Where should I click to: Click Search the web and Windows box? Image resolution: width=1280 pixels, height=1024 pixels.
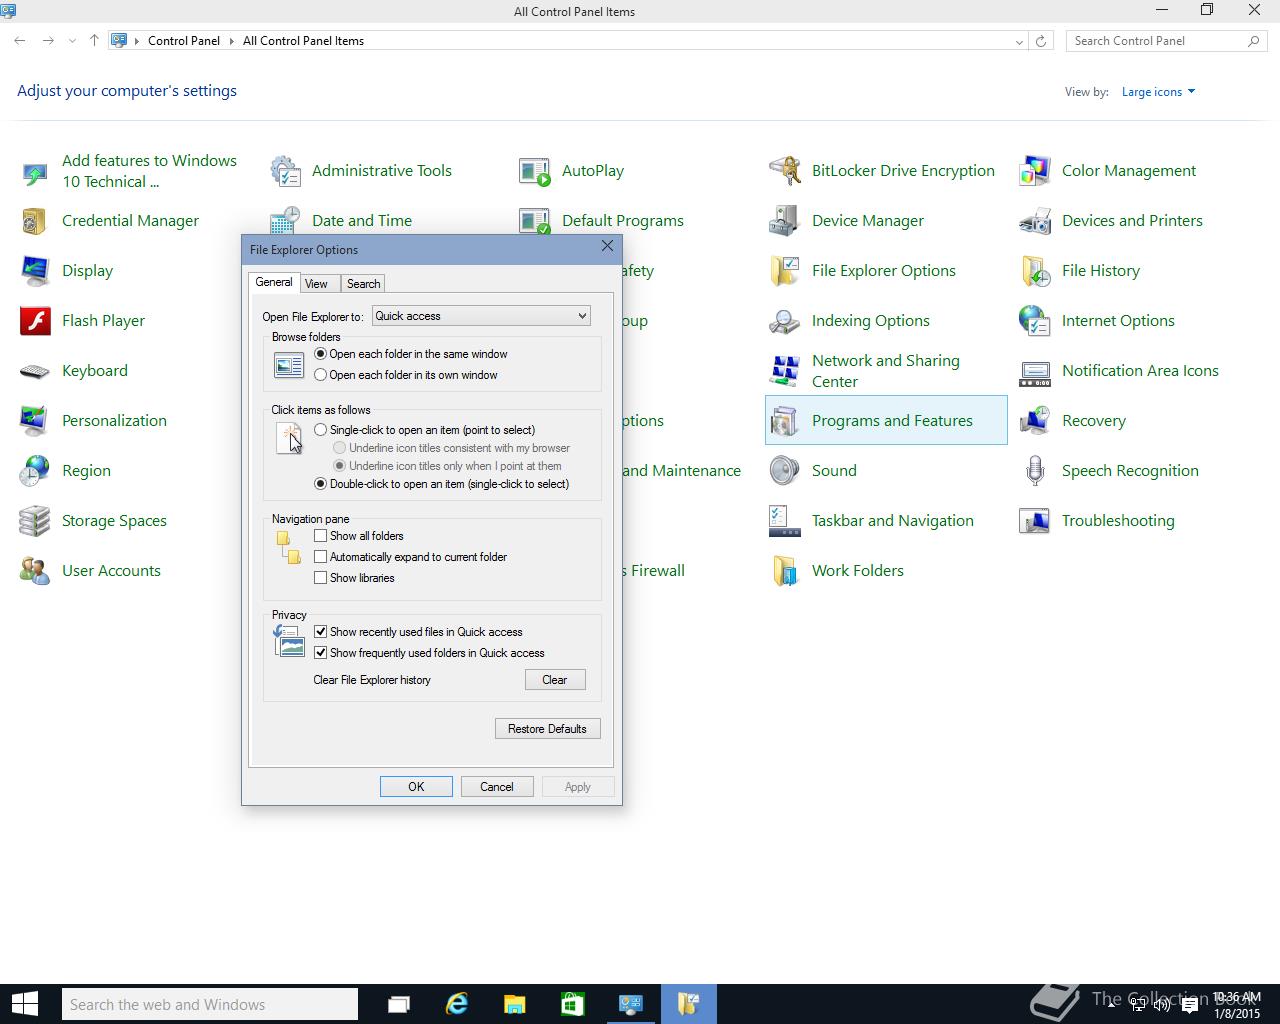click(210, 1004)
